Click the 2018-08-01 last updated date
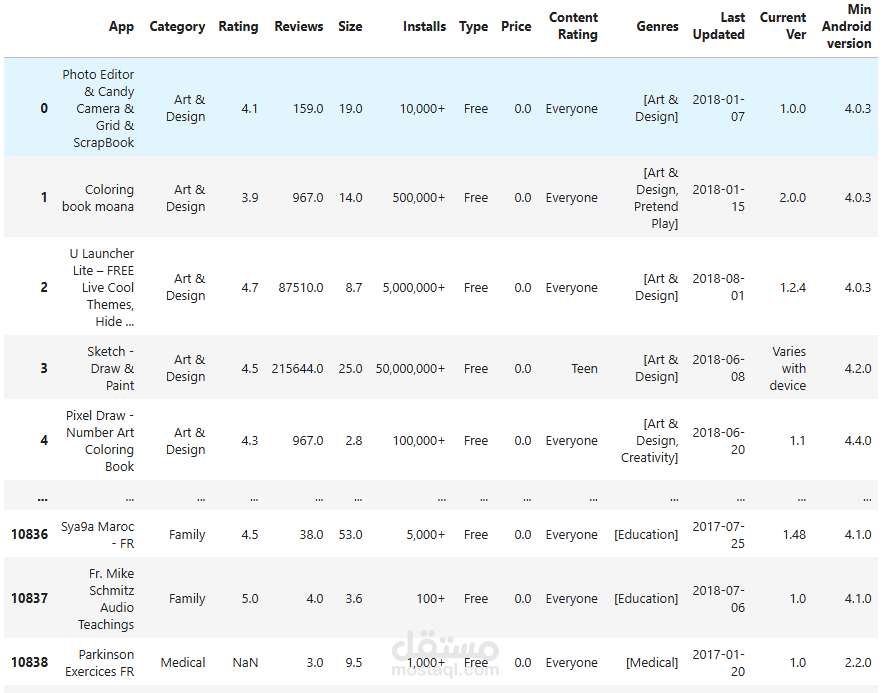 point(718,287)
